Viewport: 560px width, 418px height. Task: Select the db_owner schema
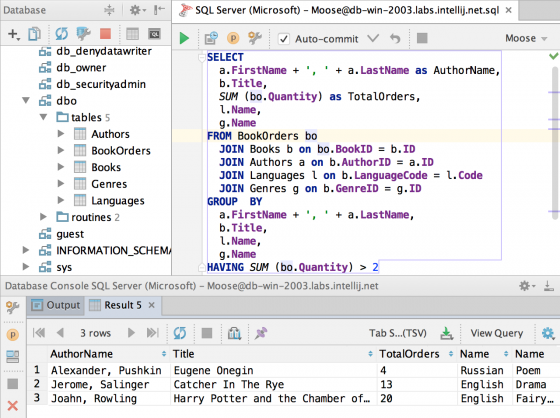click(x=81, y=68)
